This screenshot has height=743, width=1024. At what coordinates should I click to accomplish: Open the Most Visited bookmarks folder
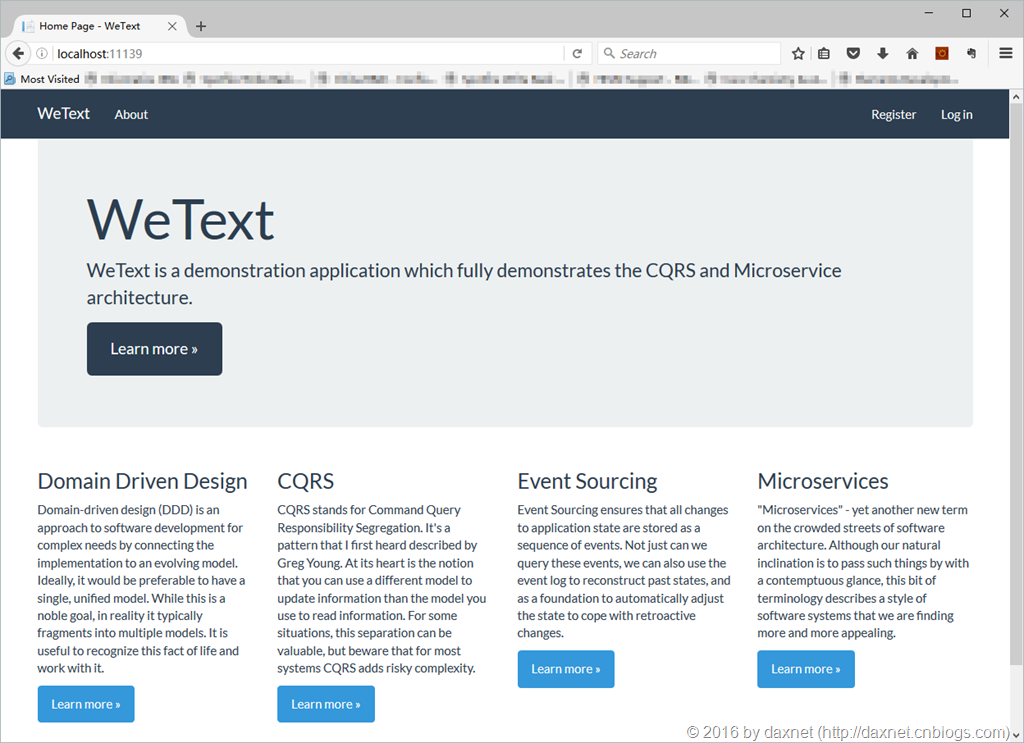(42, 79)
